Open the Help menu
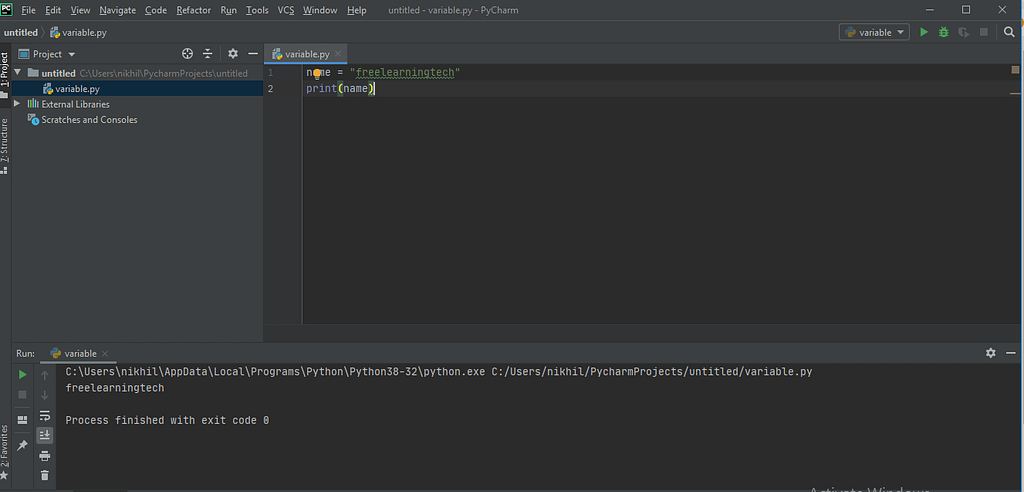 coord(357,10)
